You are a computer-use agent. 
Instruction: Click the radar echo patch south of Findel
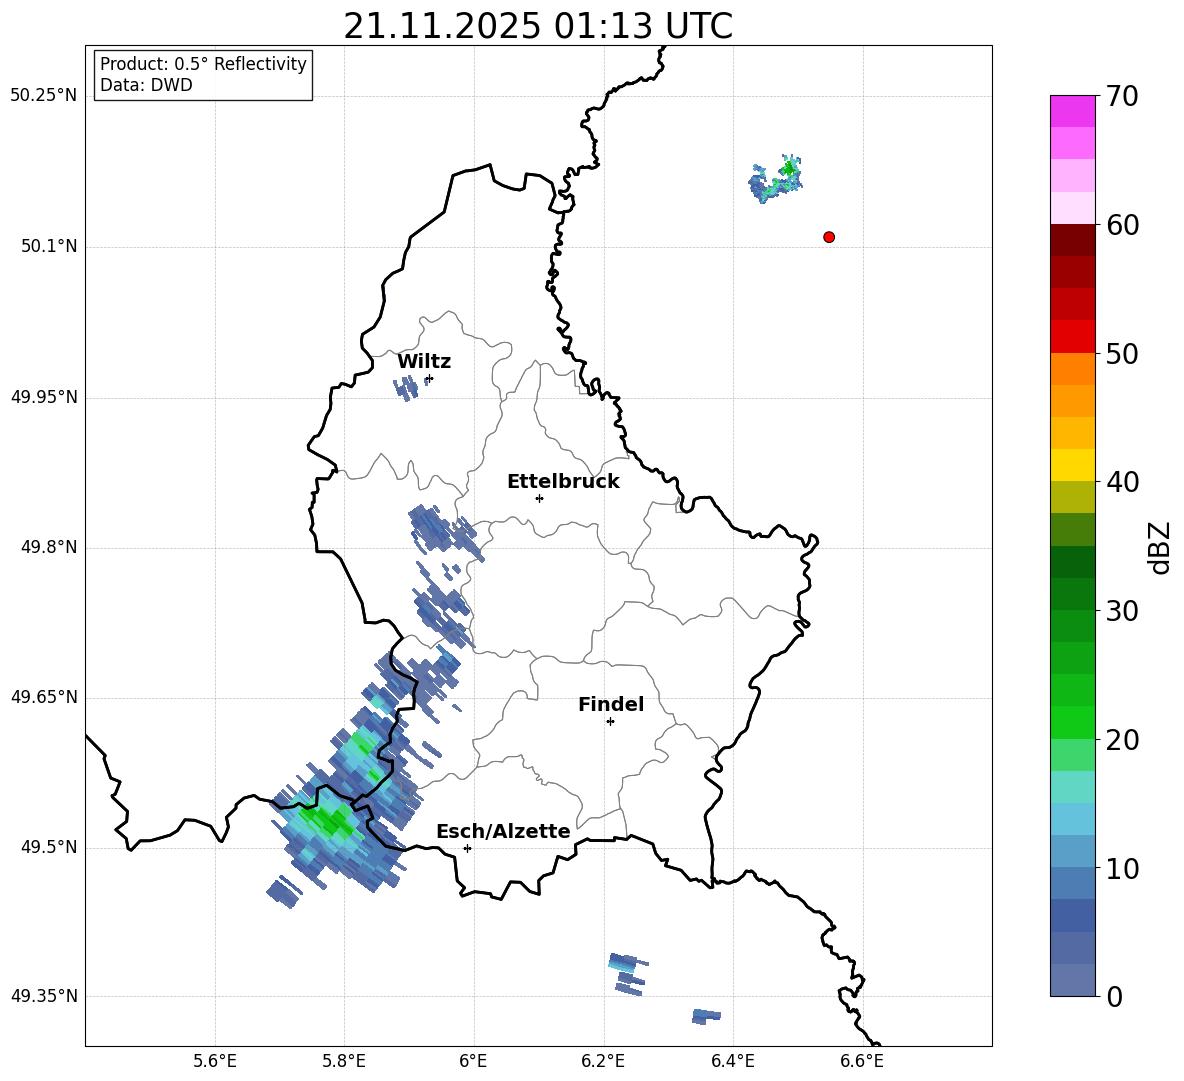click(x=627, y=974)
